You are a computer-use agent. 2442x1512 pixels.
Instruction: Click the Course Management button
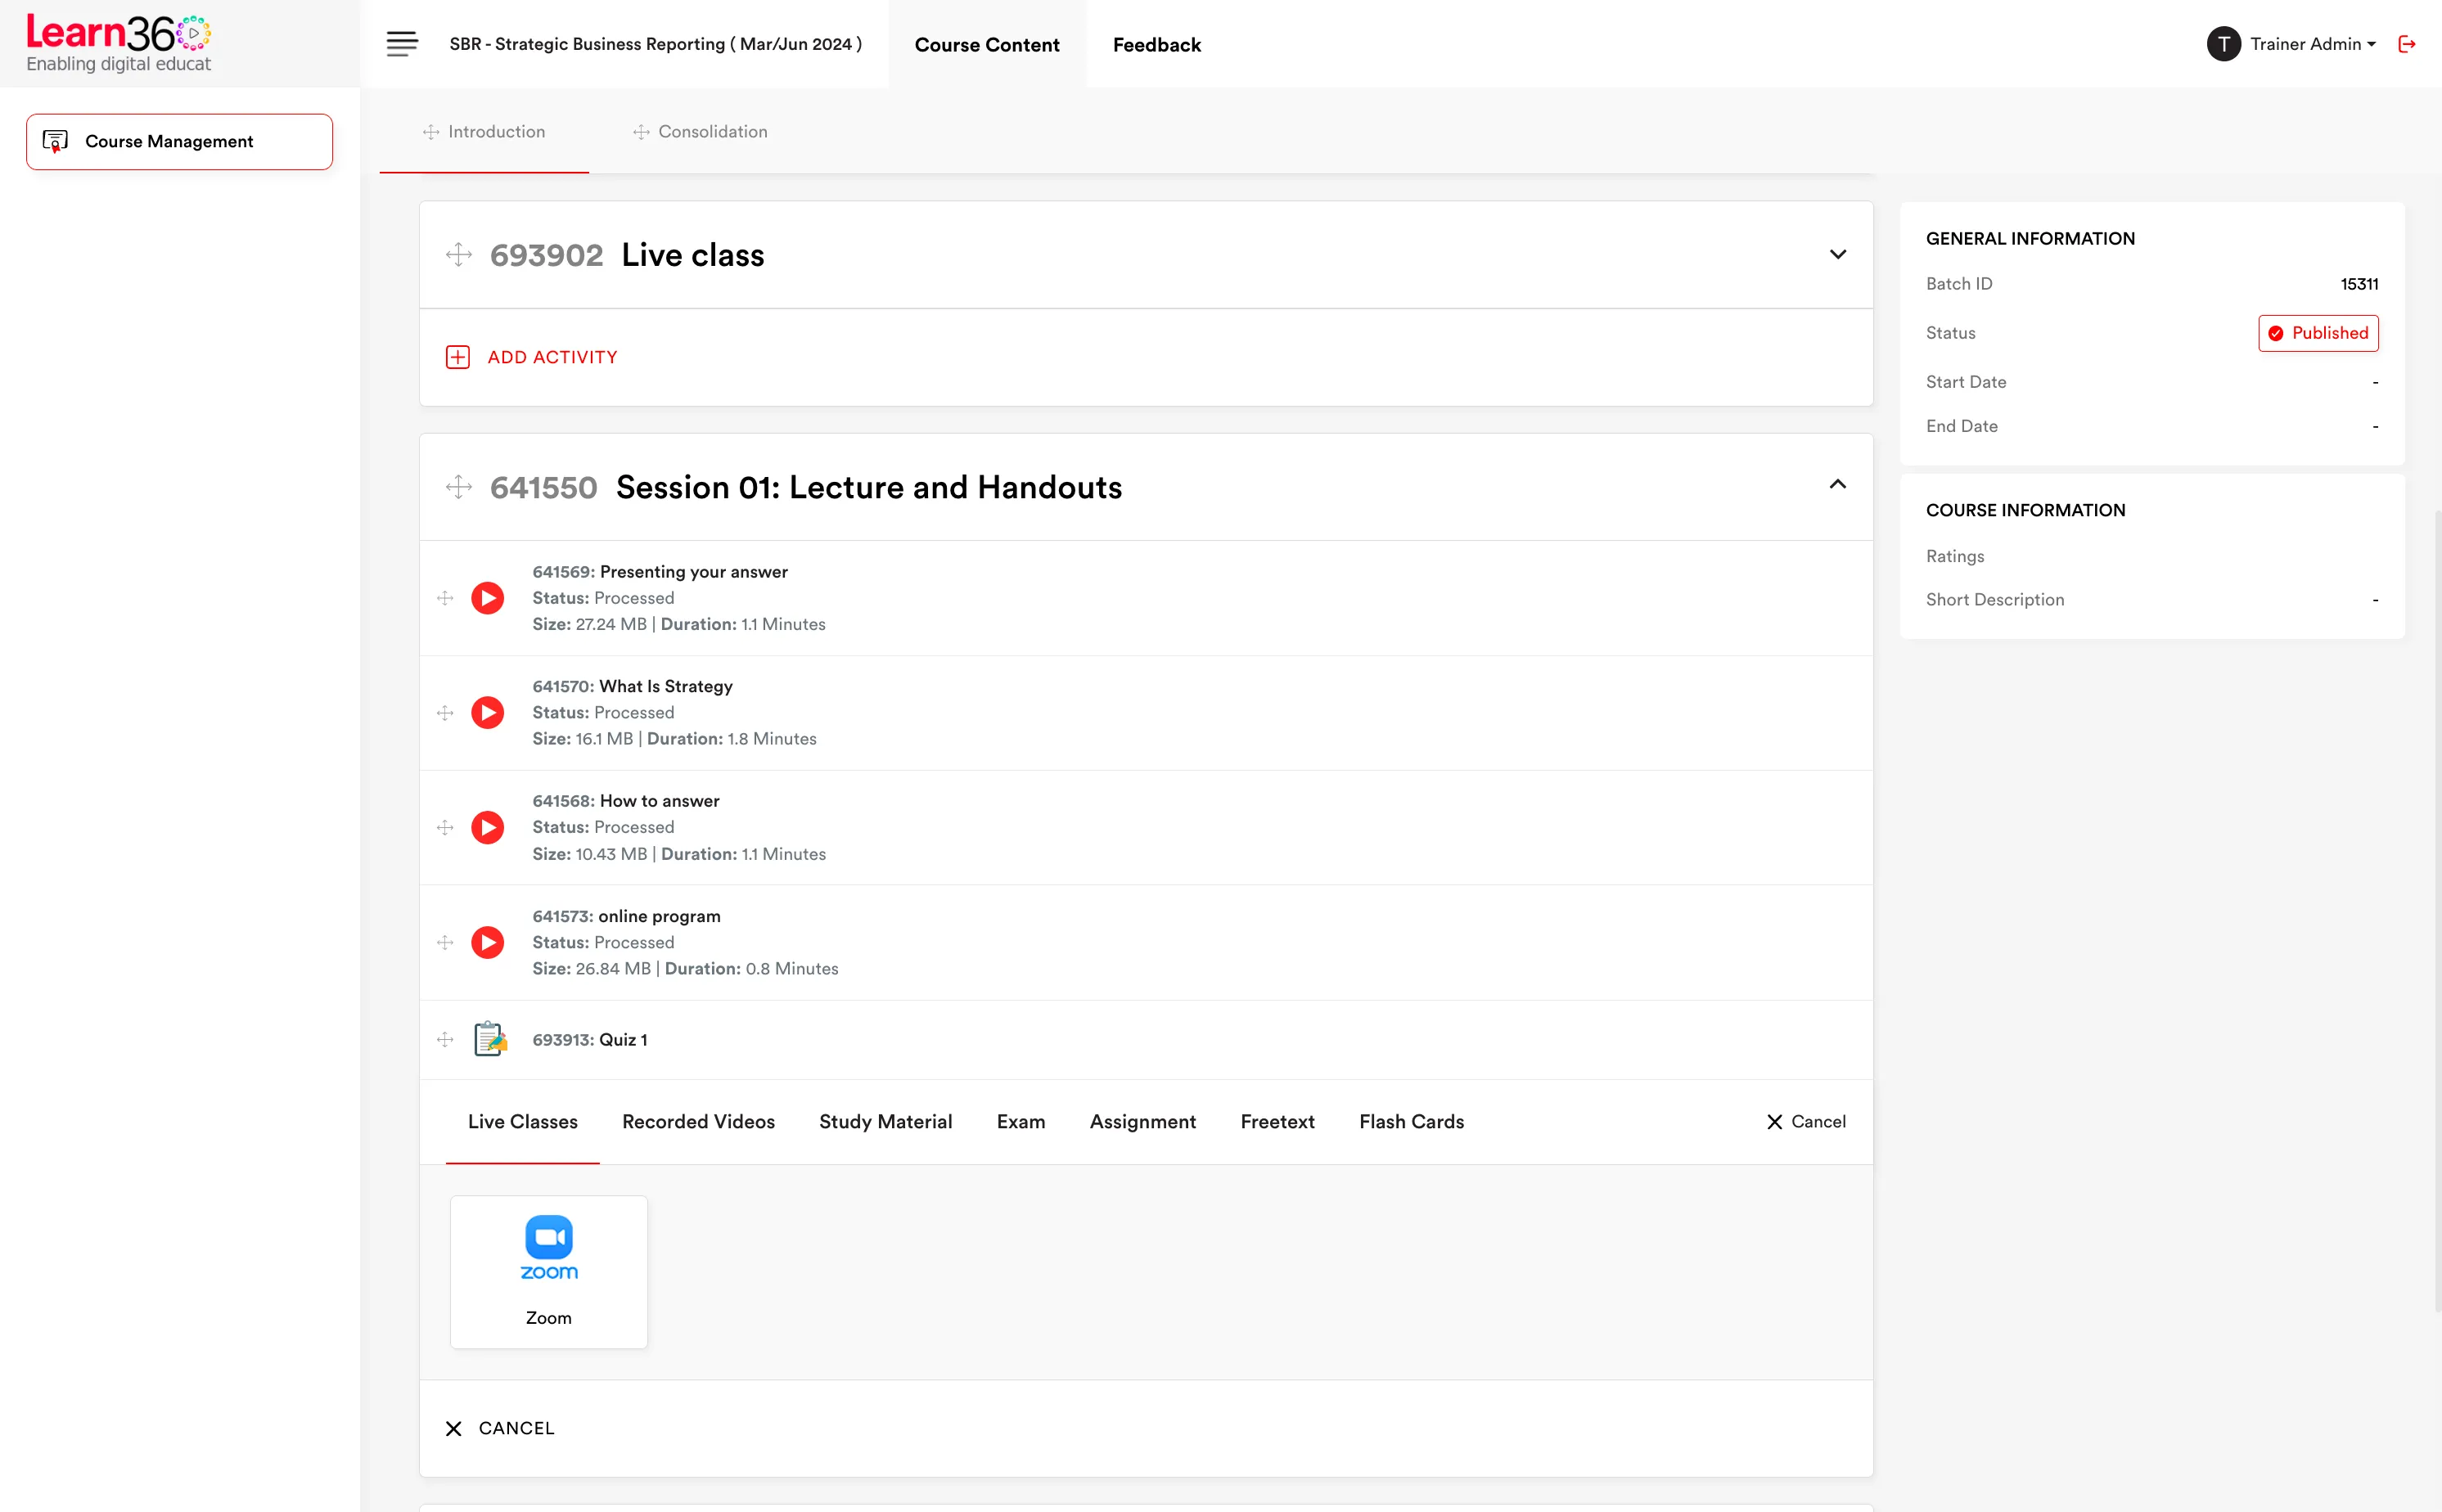180,141
